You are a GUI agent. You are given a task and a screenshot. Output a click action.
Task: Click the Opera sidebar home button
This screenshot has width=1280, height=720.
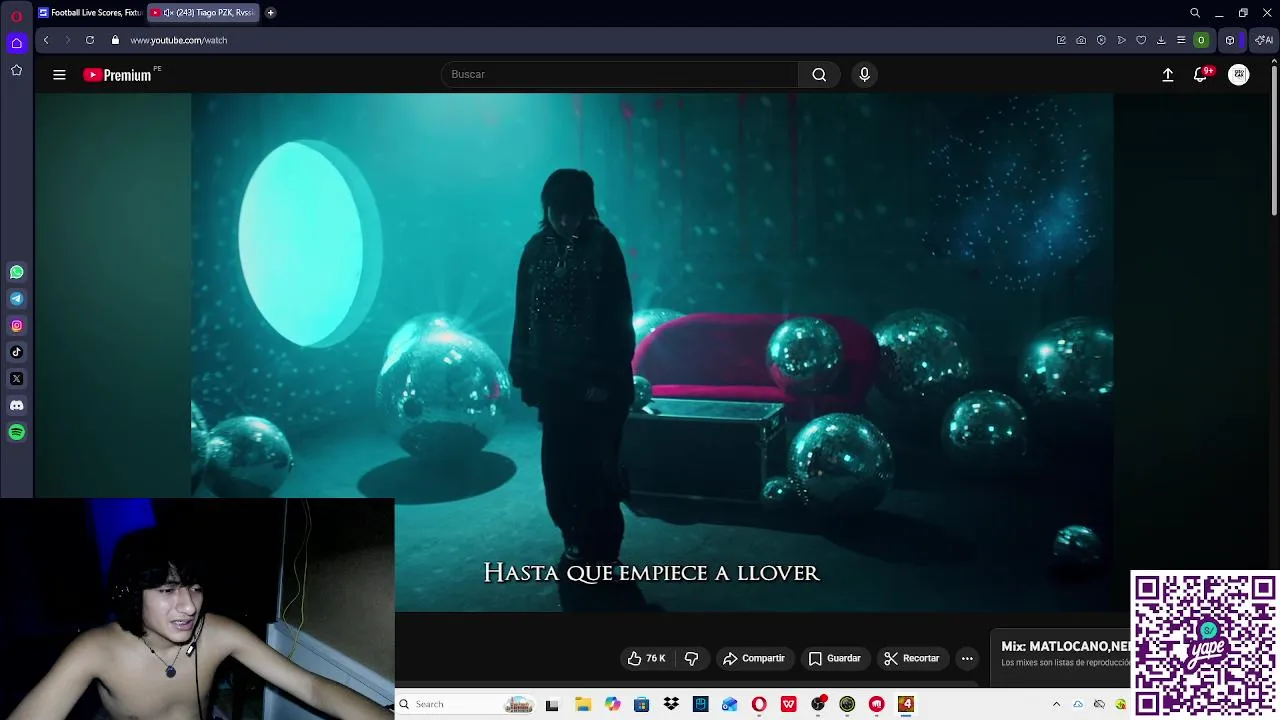16,43
